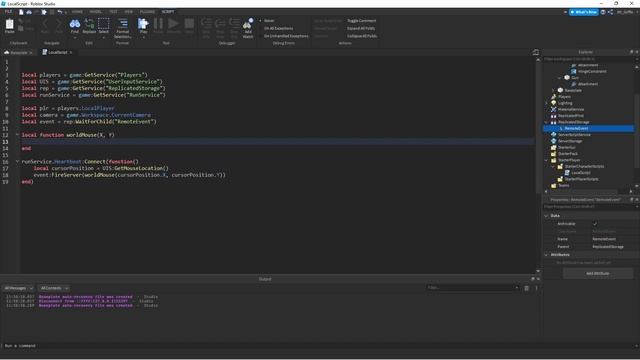Click the HingeConstraint icon in Explorer
The image size is (640, 360).
point(573,71)
